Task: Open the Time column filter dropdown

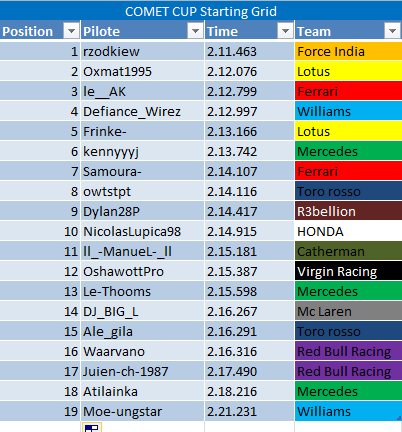Action: (285, 31)
